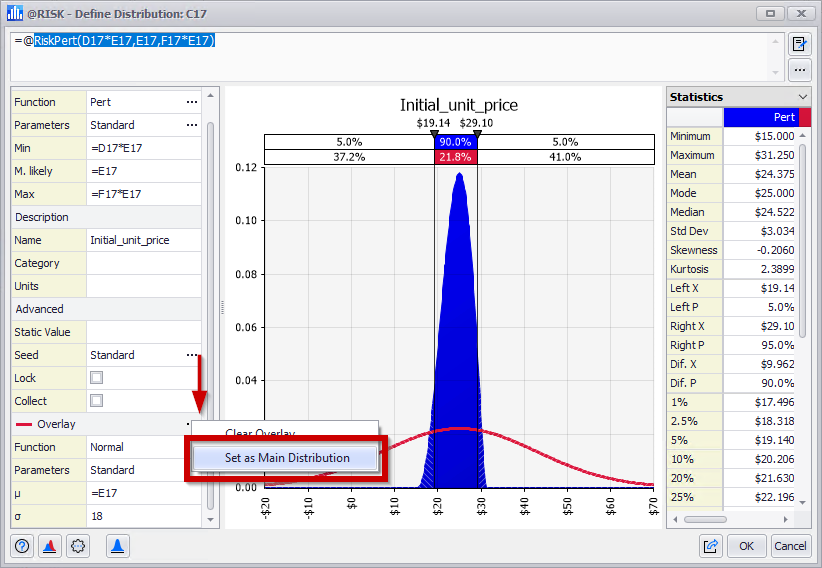The image size is (822, 568).
Task: Choose Set as Main Distribution
Action: (286, 458)
